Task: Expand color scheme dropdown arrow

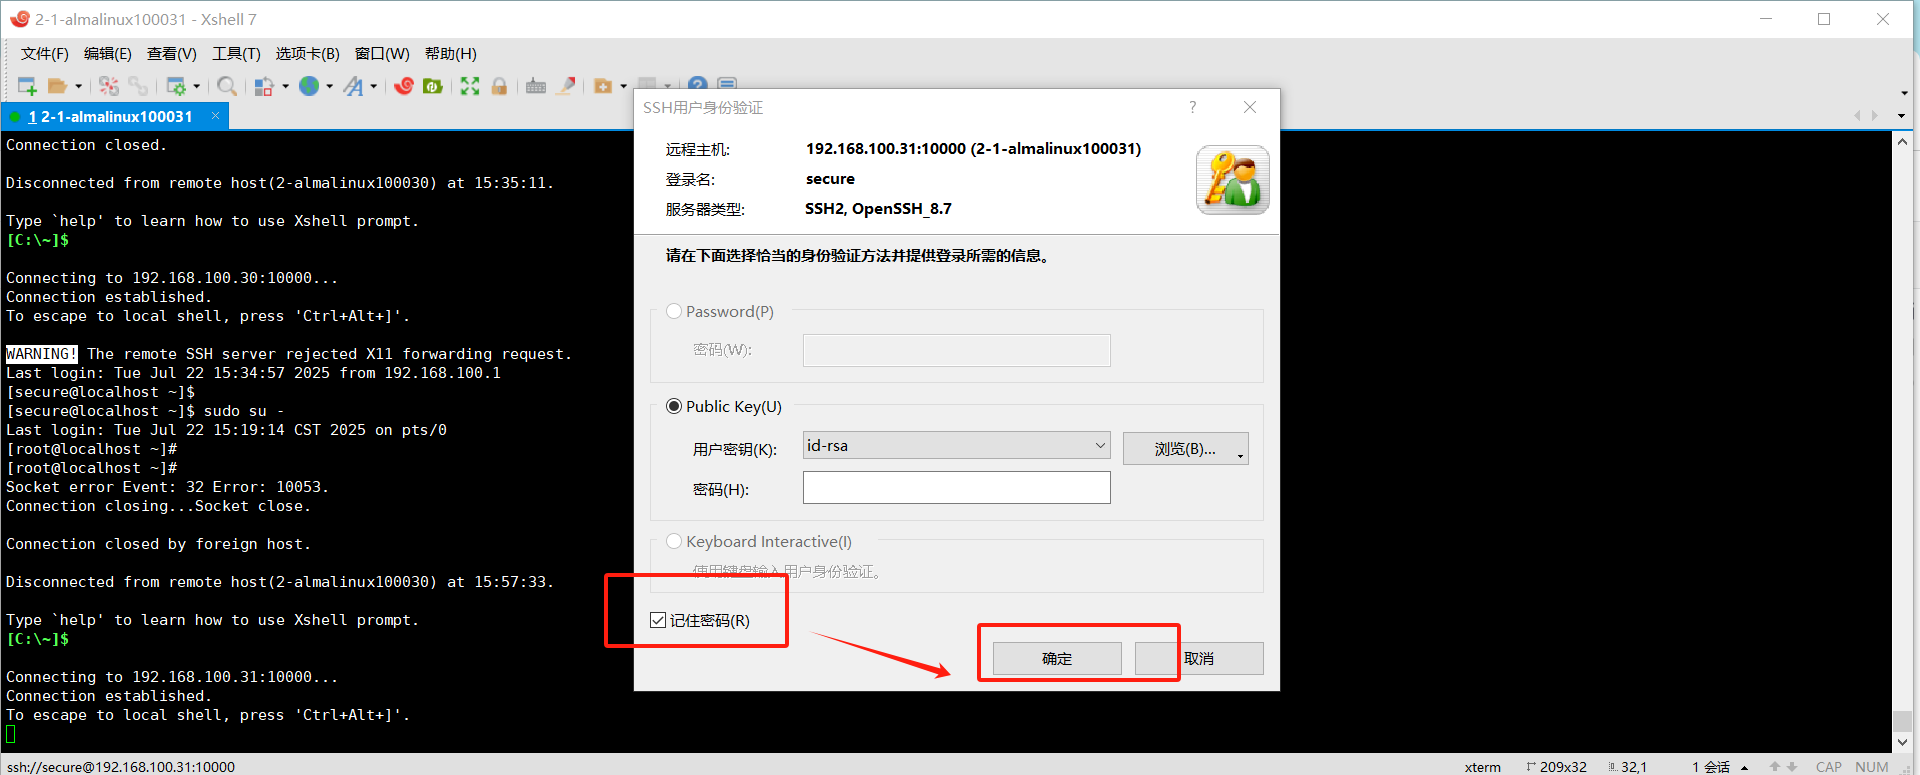Action: 285,86
